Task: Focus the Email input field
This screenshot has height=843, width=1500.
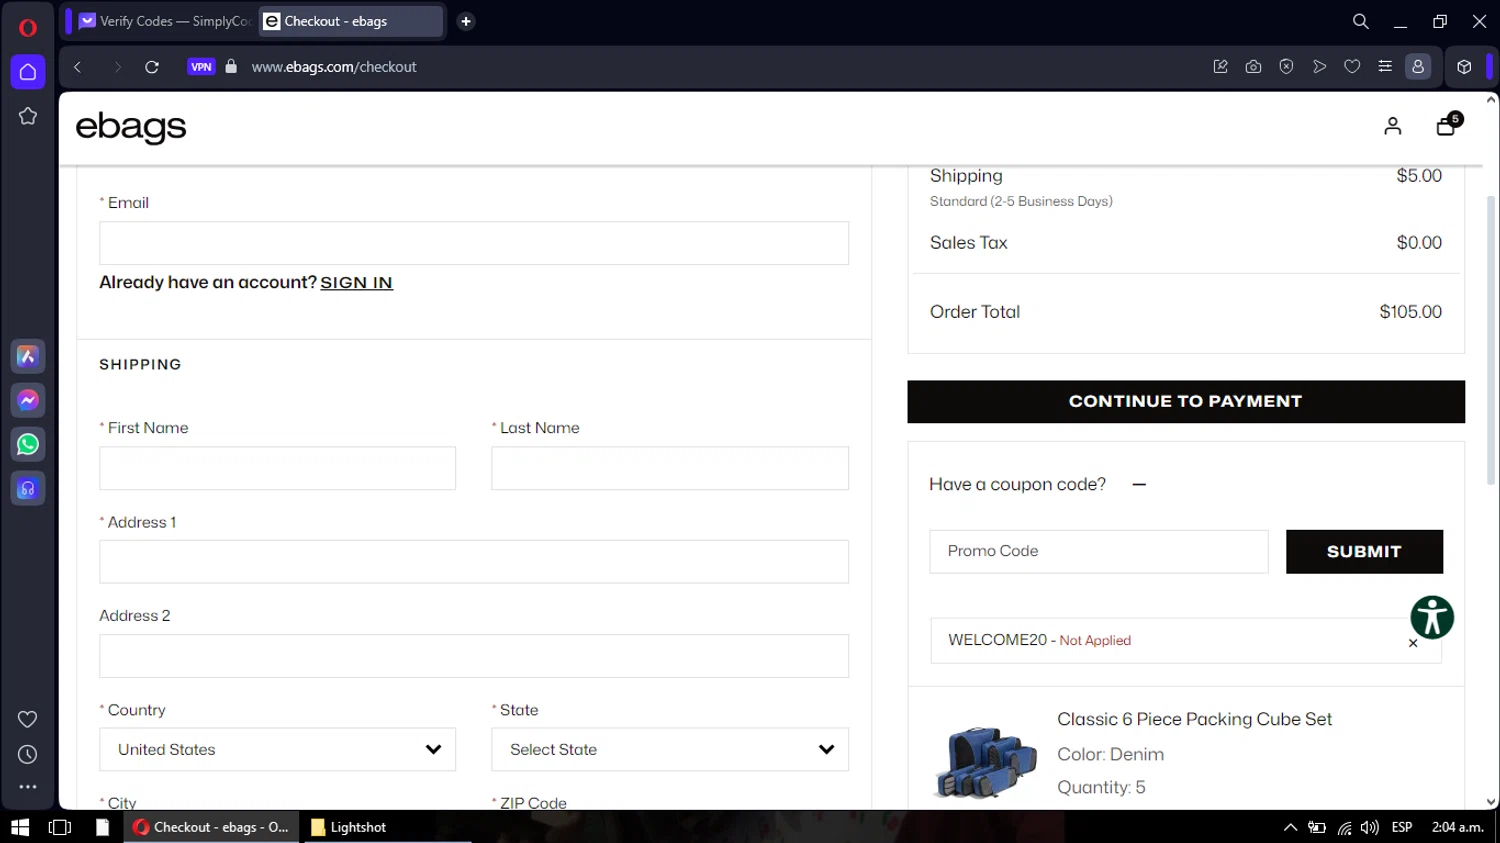Action: point(474,243)
